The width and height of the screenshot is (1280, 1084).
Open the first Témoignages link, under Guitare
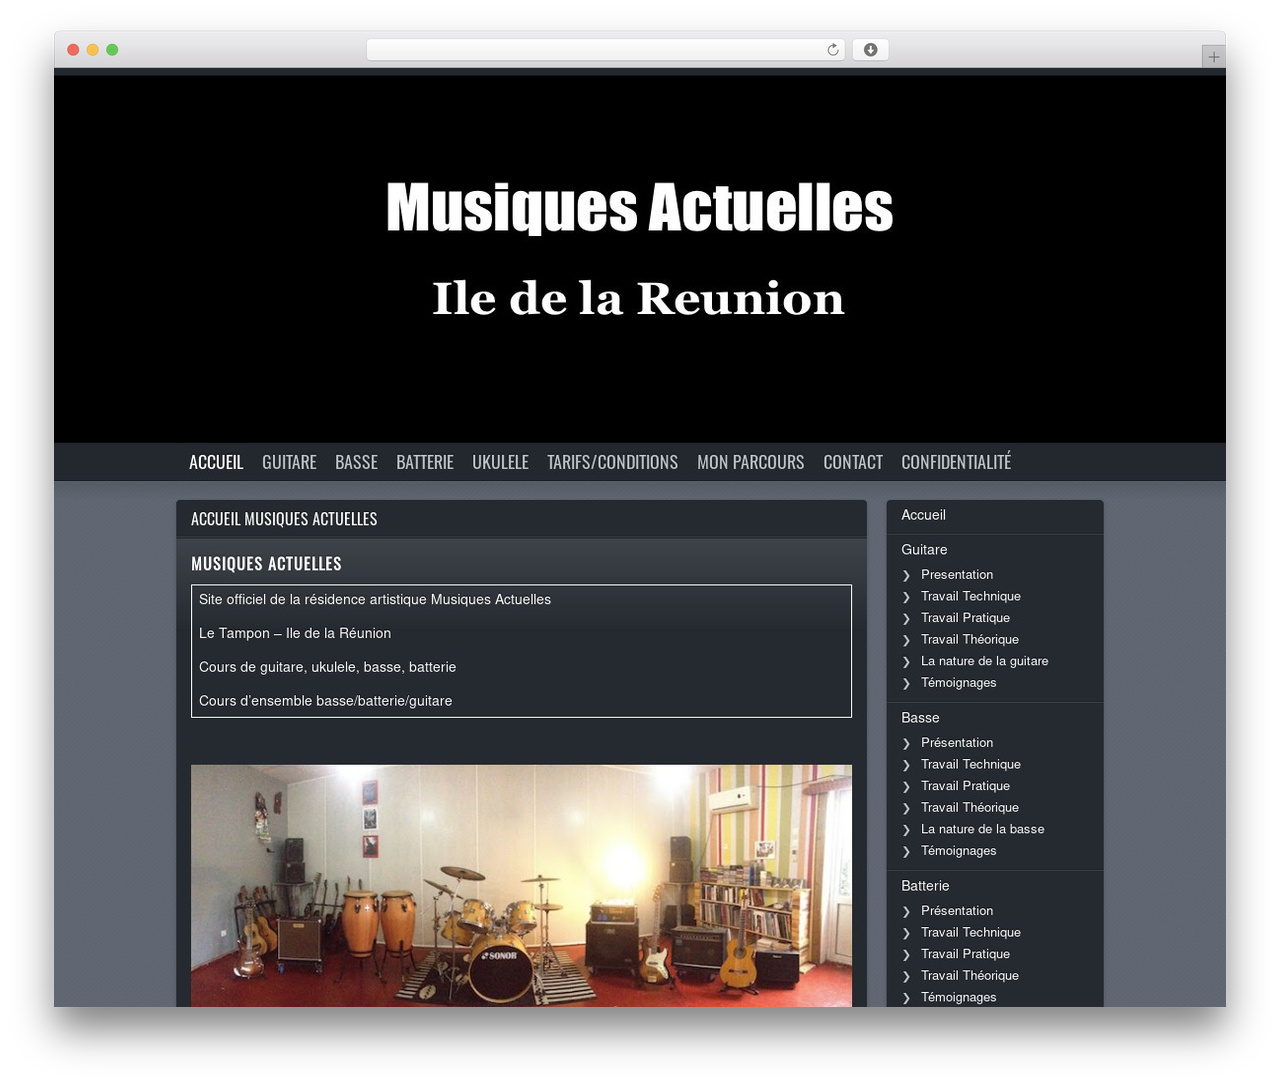click(959, 683)
